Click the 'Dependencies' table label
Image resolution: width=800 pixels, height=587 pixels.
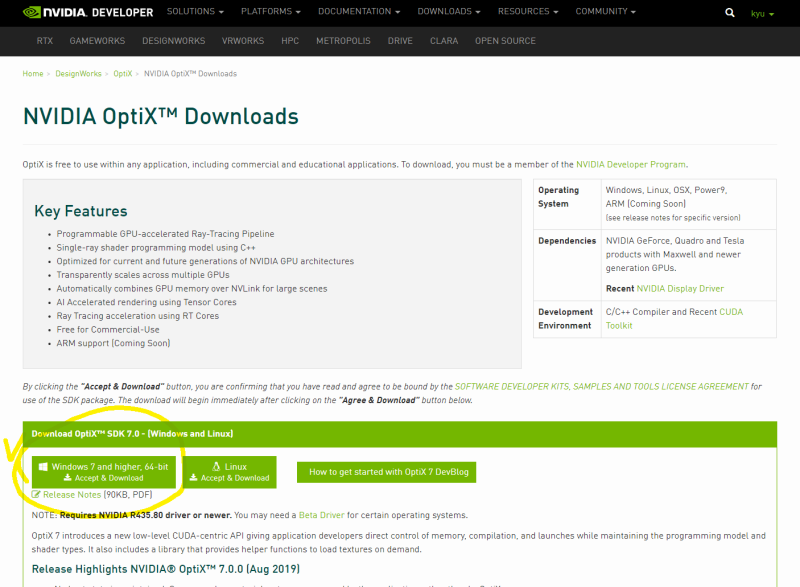coord(567,241)
